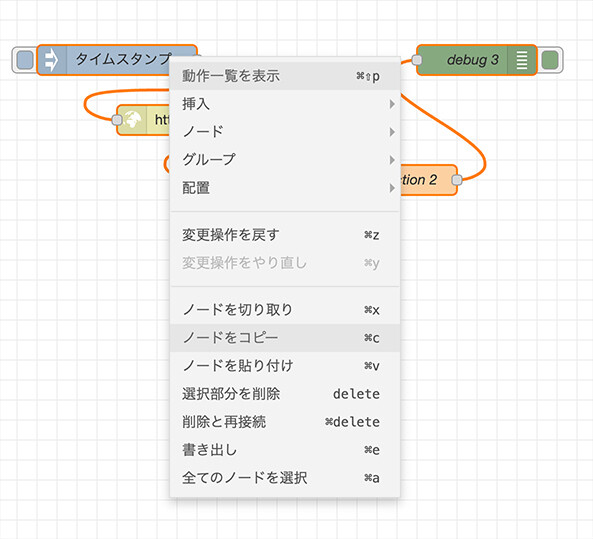Choose 動作一覧を表示 from the menu
593x539 pixels.
click(285, 76)
